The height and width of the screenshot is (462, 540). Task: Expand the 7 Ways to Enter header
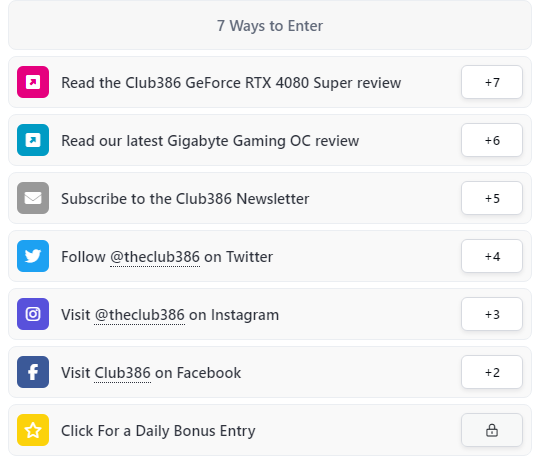(270, 25)
